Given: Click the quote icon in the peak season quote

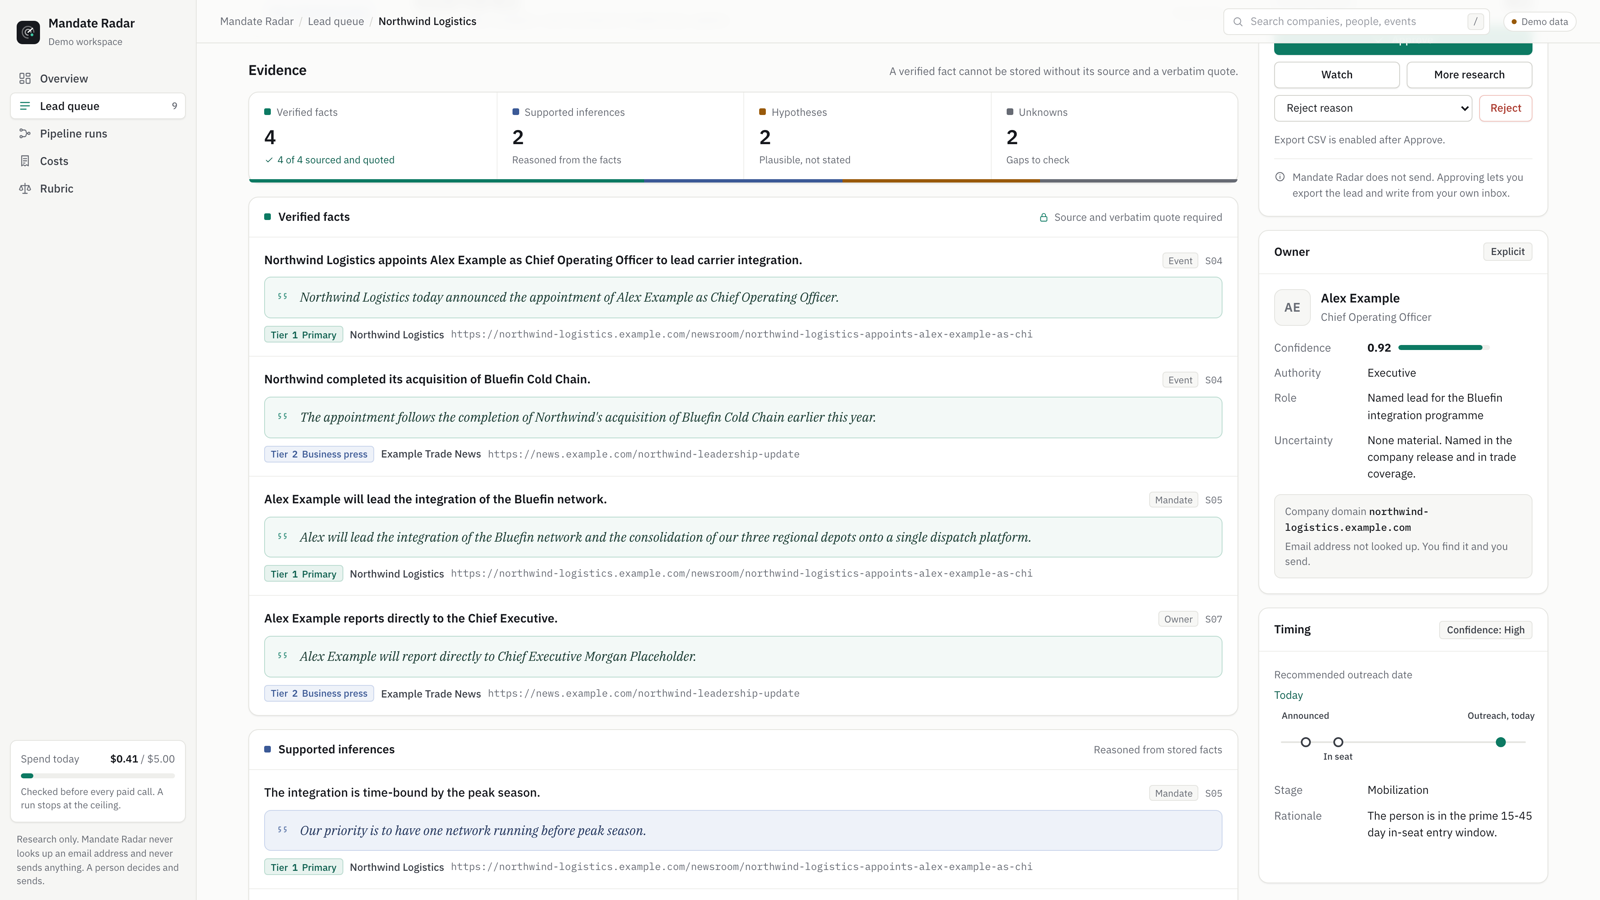Looking at the screenshot, I should (x=283, y=830).
